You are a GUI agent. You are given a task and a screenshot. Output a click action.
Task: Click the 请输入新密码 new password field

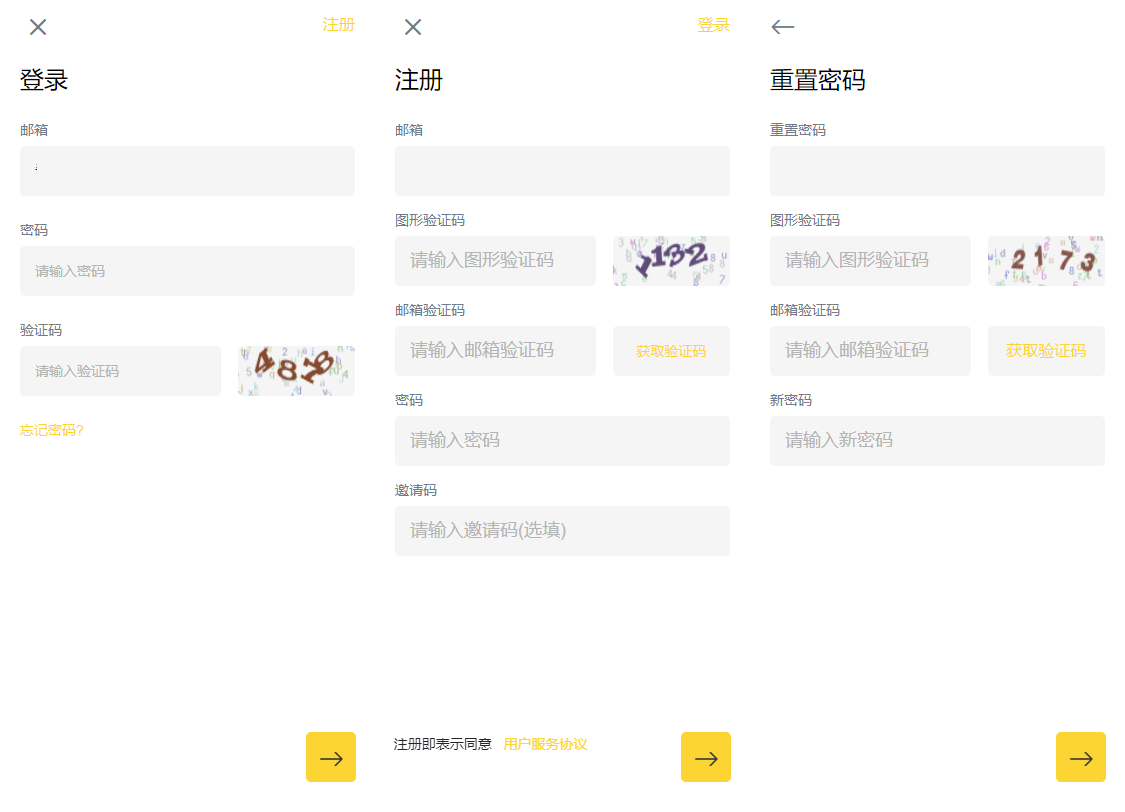coord(937,441)
